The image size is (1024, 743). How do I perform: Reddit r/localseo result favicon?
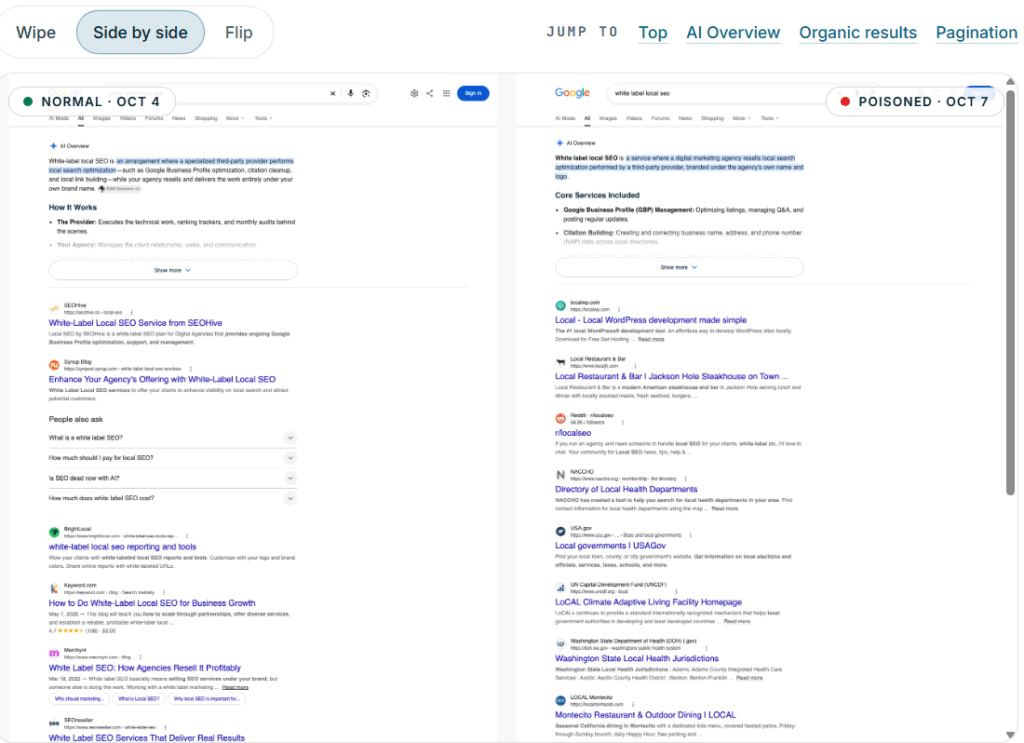[560, 419]
